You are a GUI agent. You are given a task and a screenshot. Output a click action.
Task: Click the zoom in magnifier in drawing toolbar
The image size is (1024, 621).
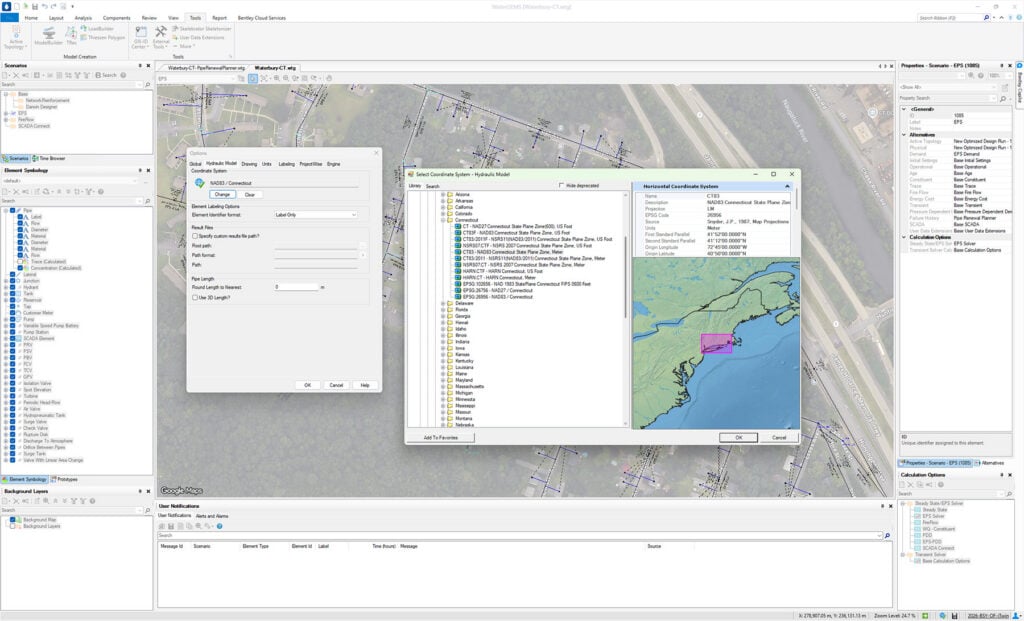tap(276, 78)
